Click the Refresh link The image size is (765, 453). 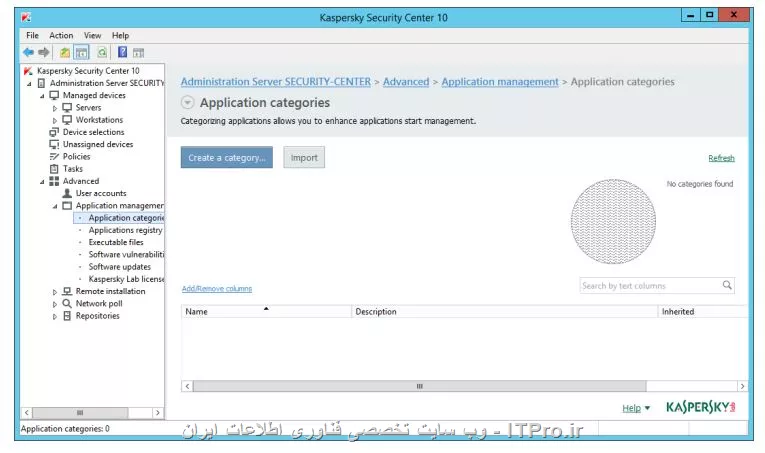(722, 158)
